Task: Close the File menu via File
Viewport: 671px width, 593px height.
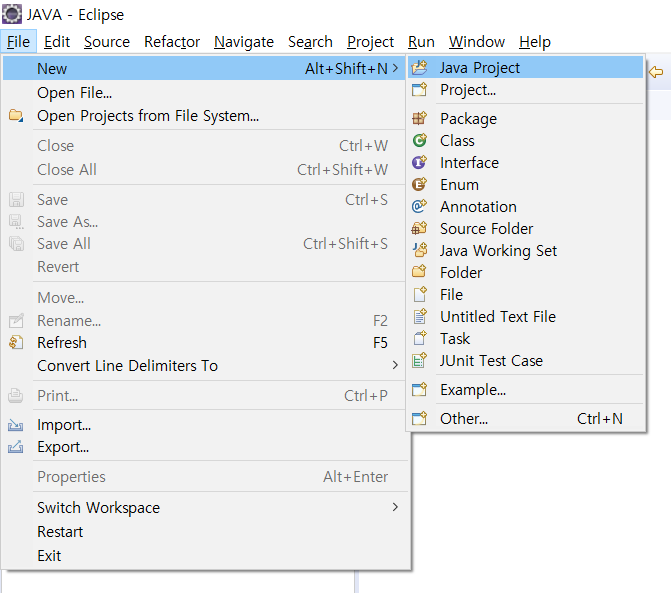Action: tap(18, 42)
